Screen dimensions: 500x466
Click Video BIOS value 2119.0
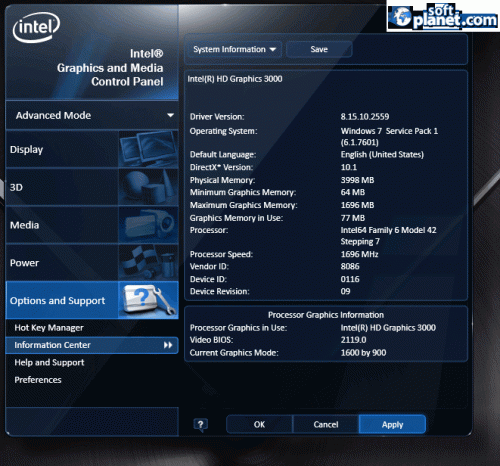click(353, 340)
